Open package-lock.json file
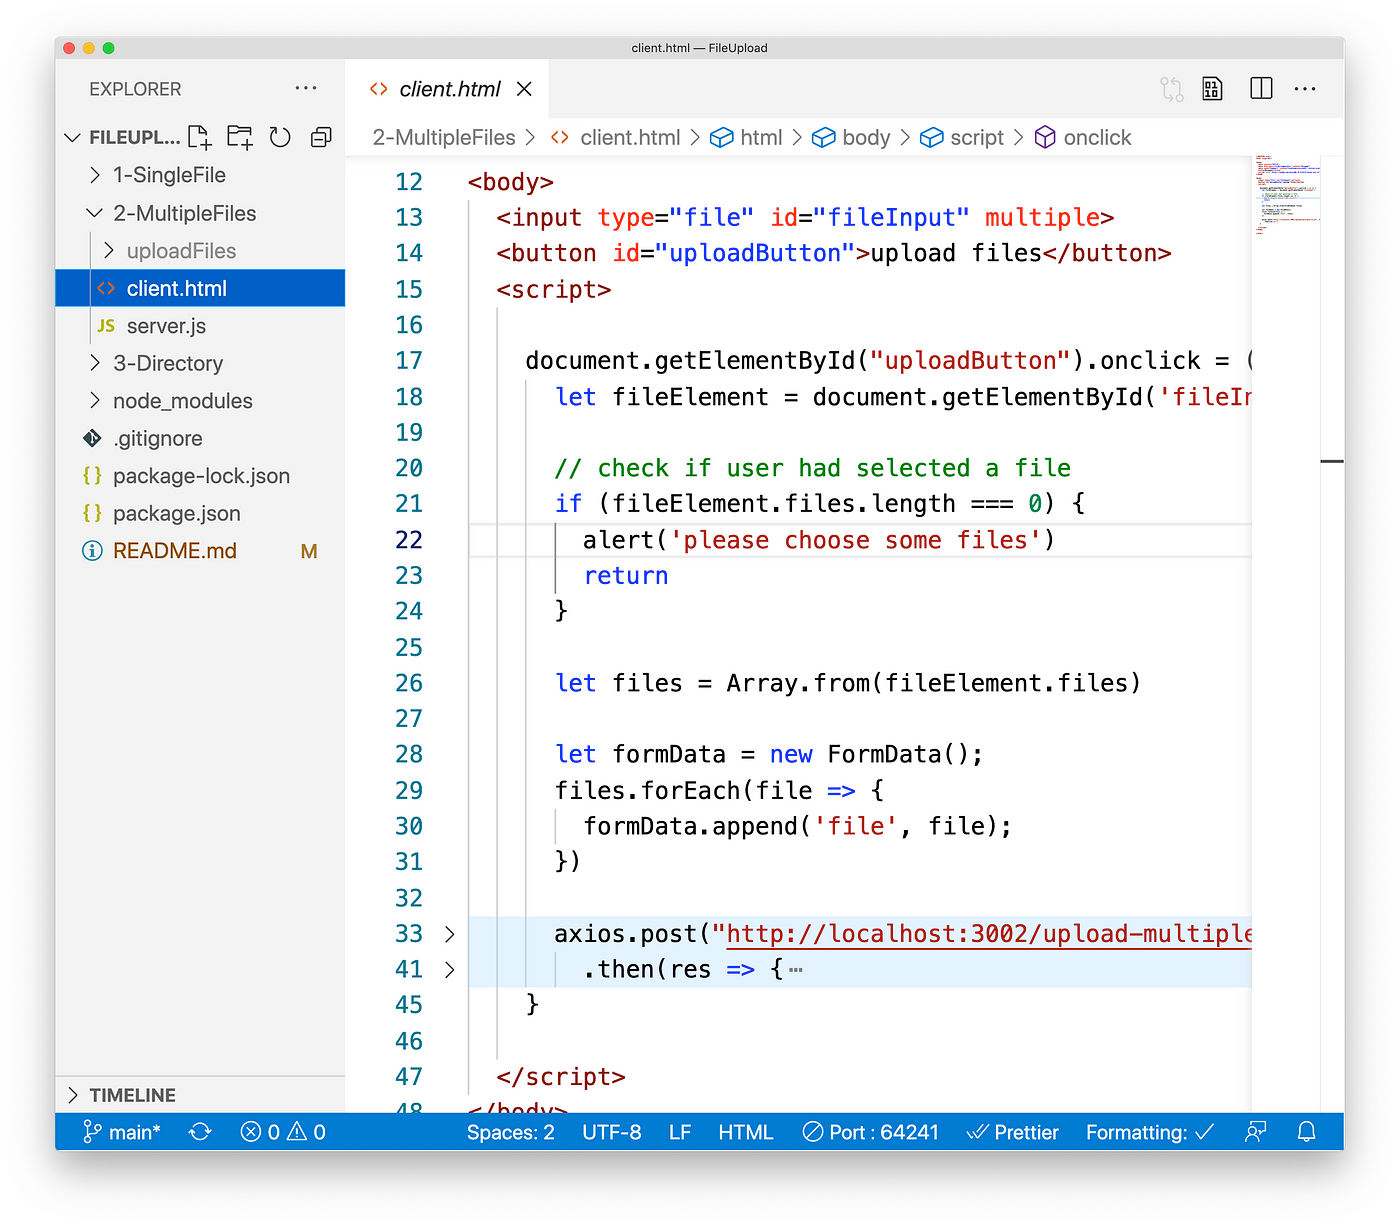The width and height of the screenshot is (1400, 1224). 200,476
